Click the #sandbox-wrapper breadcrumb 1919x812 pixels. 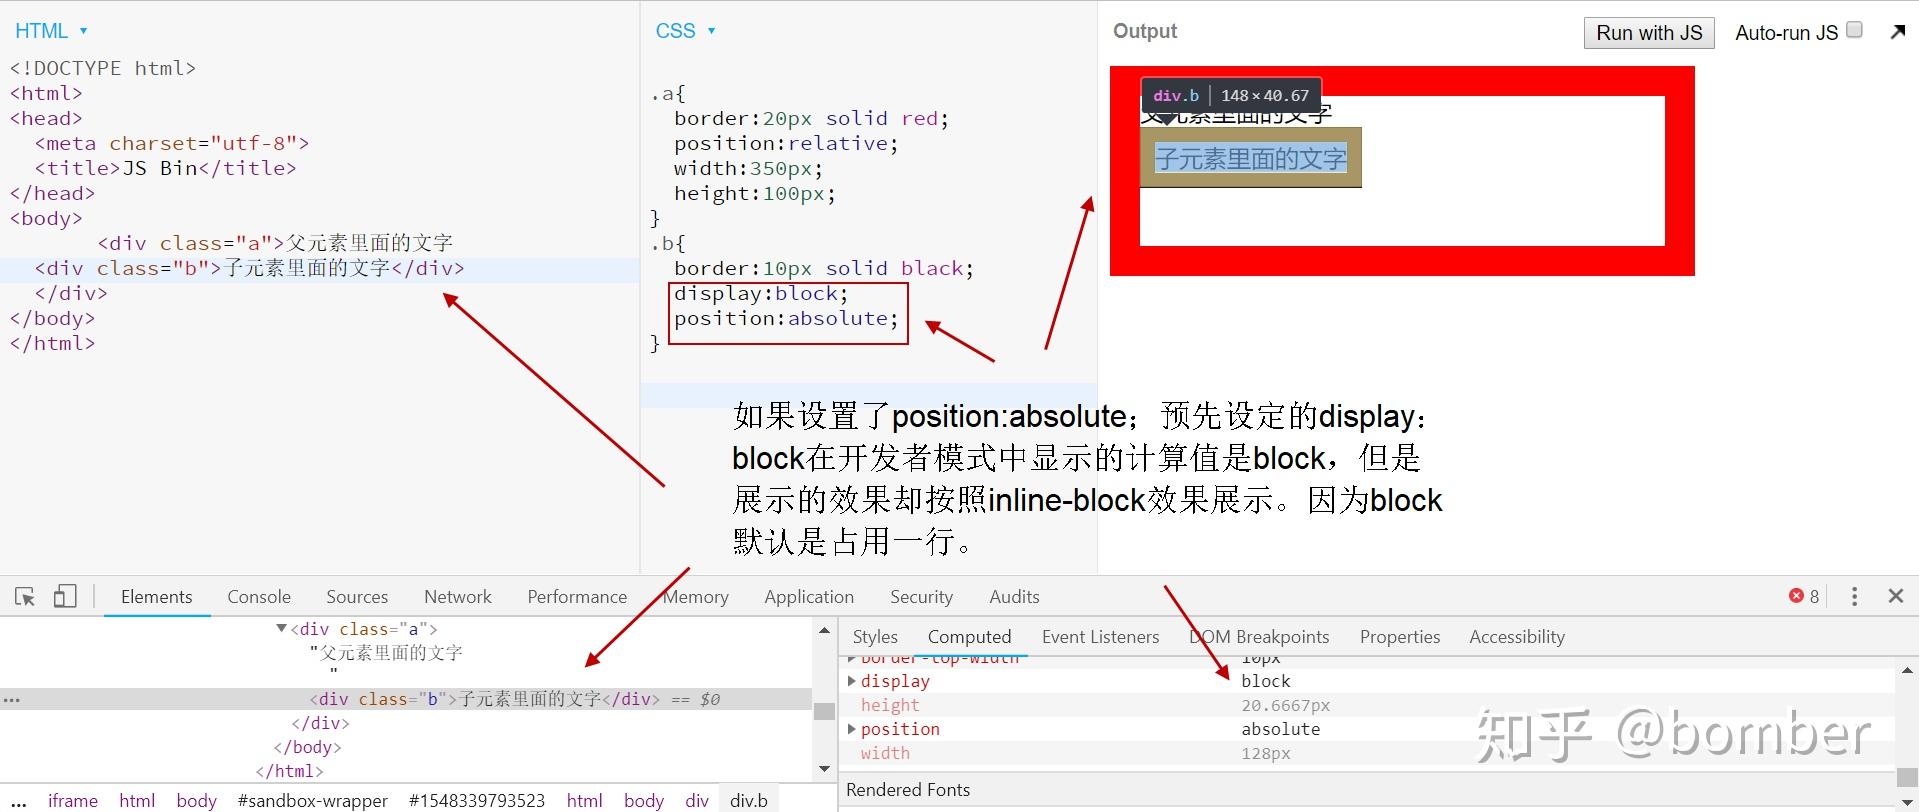(x=313, y=801)
